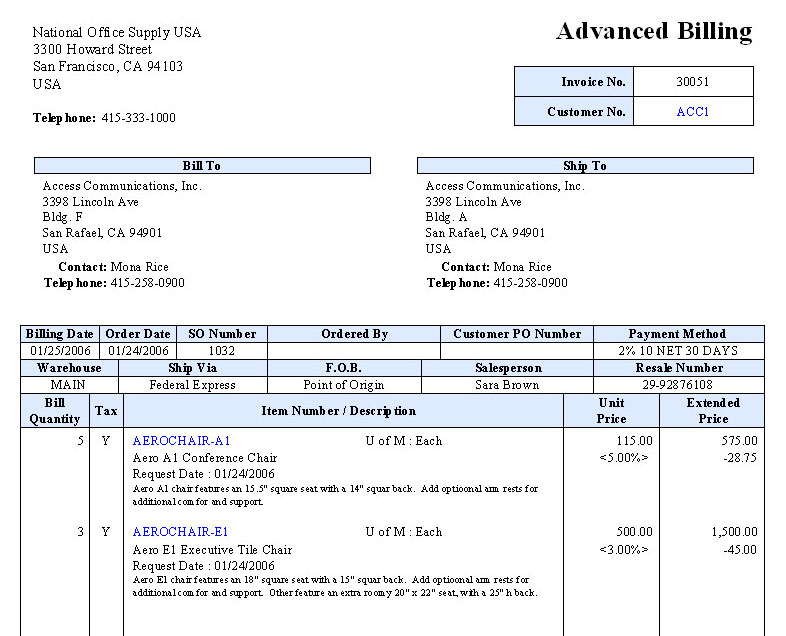This screenshot has height=636, width=786.
Task: Click the Federal Express ship via cell
Action: point(192,385)
